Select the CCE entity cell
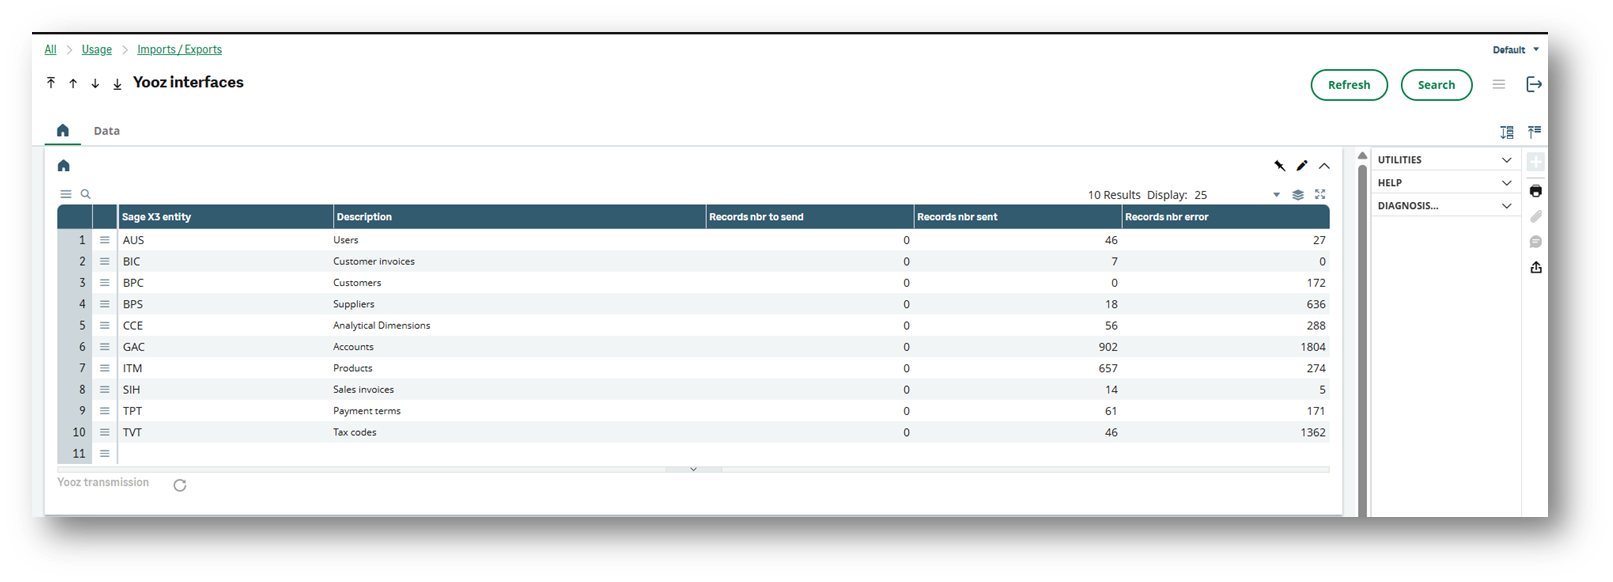This screenshot has height=582, width=1613. 225,326
